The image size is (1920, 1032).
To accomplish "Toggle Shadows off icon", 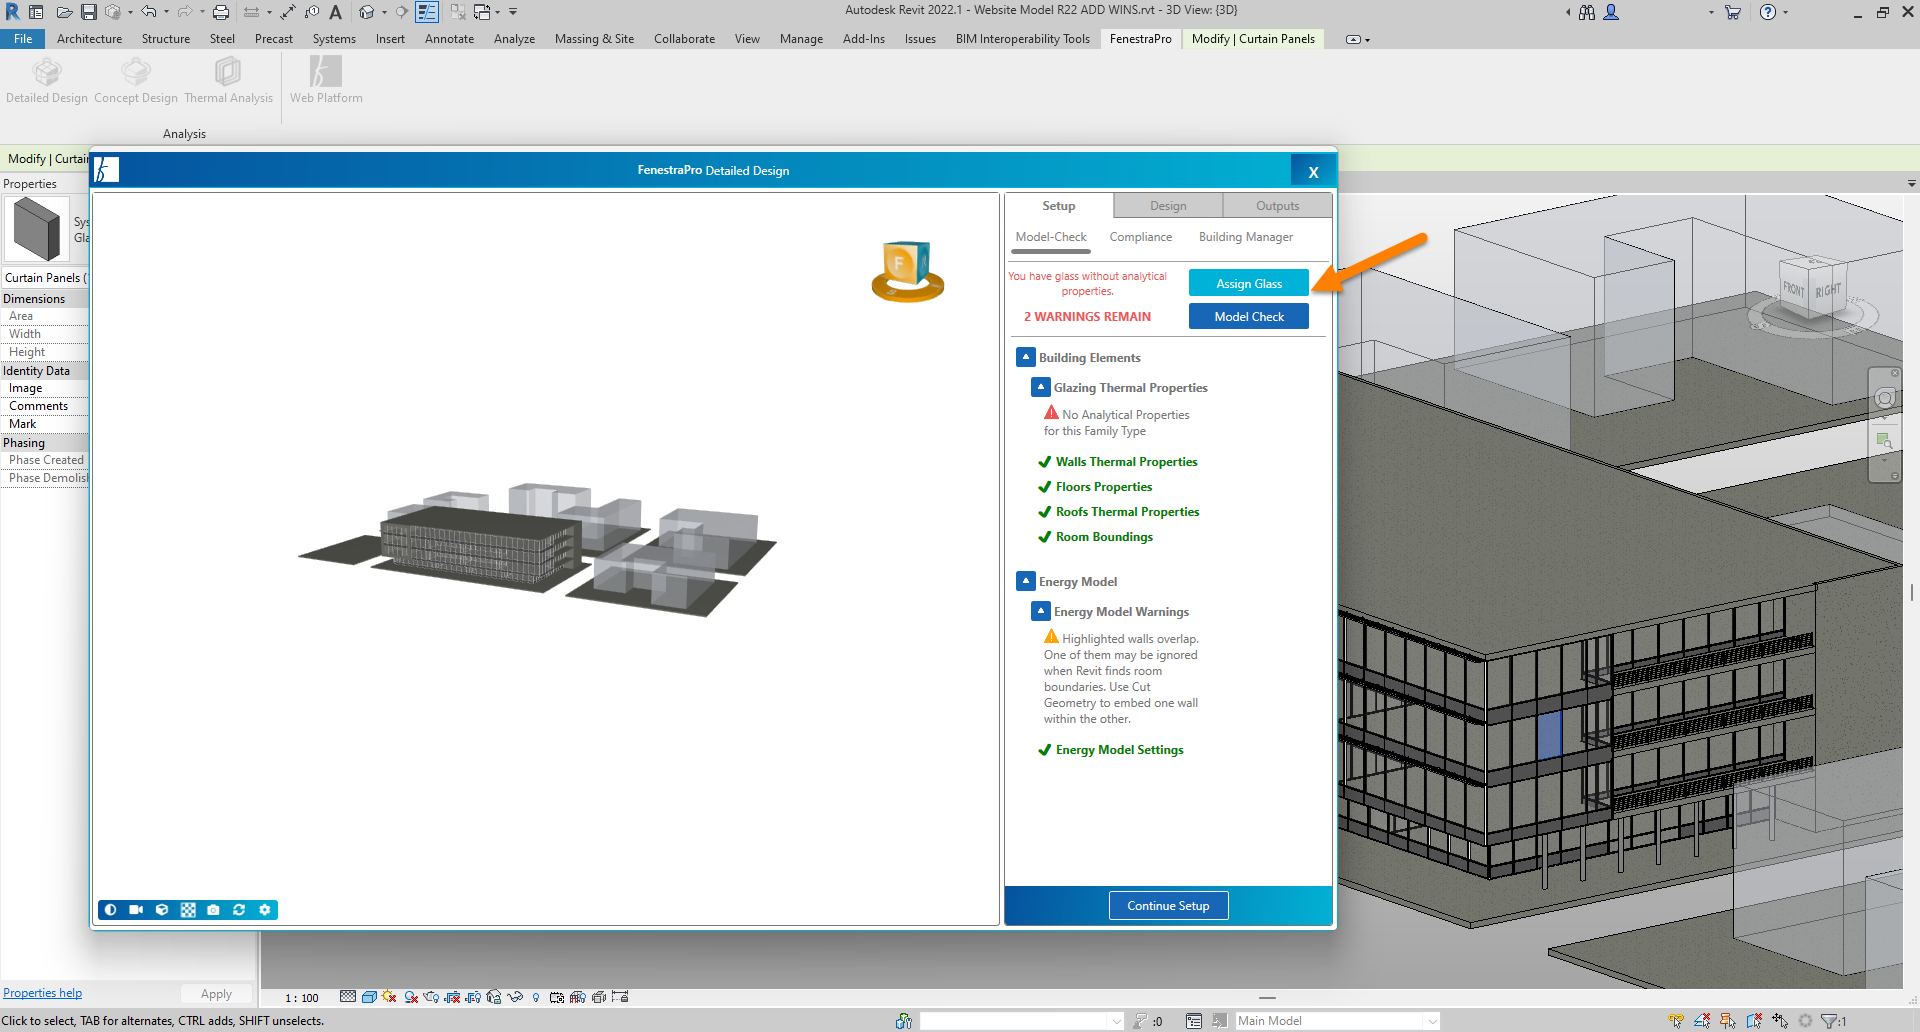I will (411, 997).
